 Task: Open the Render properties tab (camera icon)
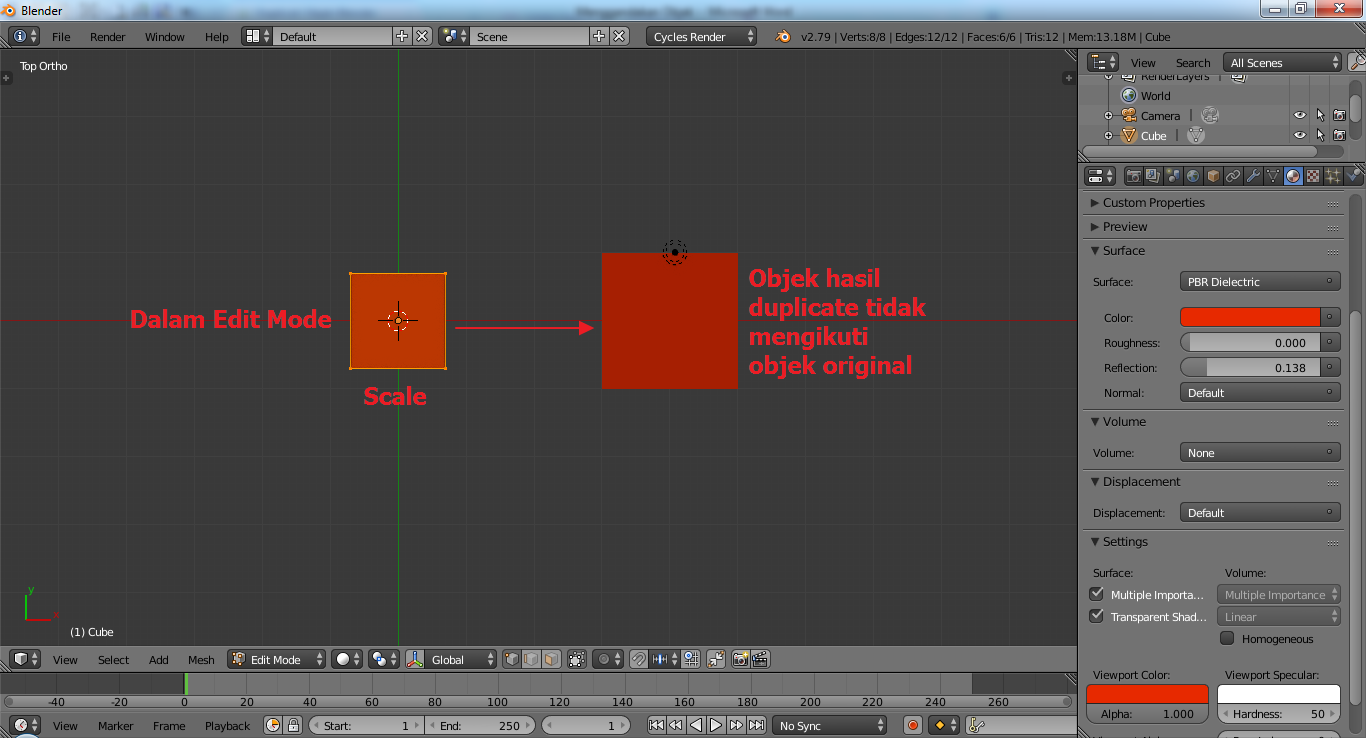[x=1134, y=175]
